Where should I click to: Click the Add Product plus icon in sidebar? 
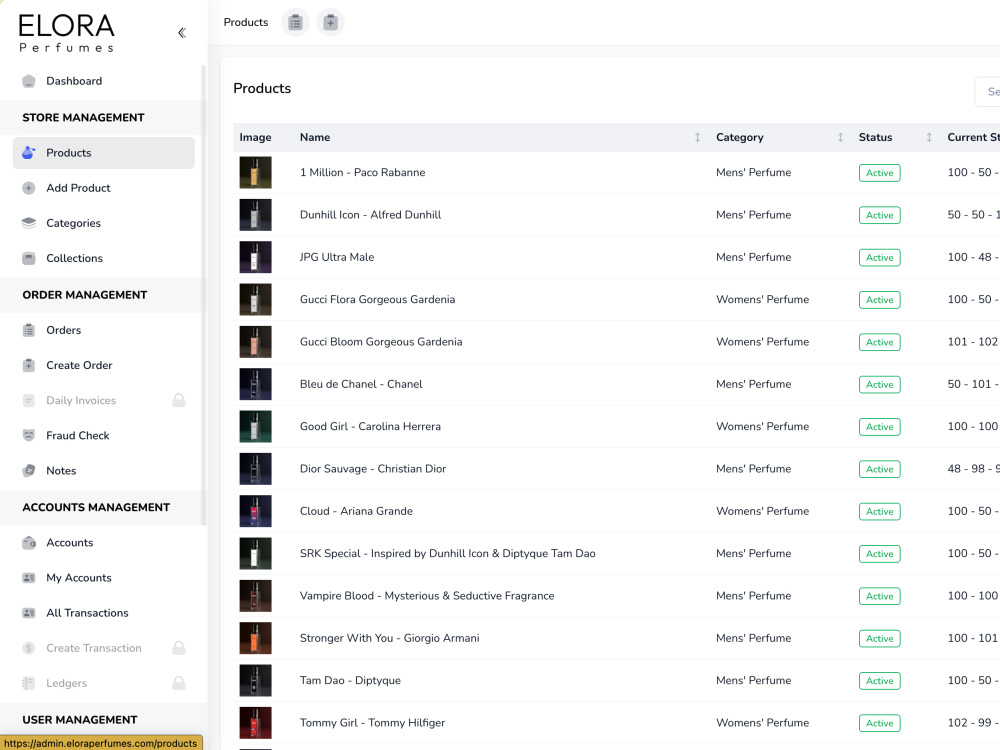29,188
